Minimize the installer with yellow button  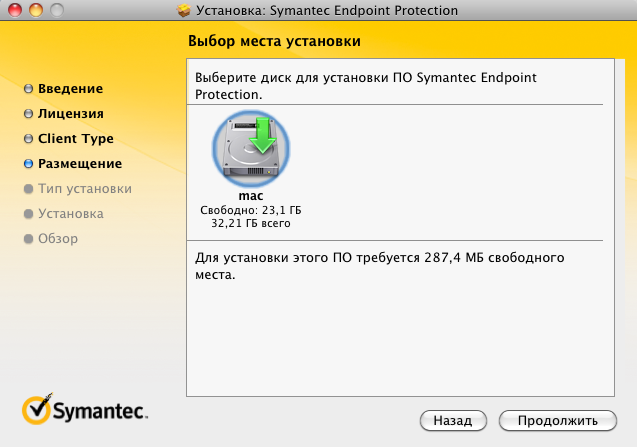tap(33, 11)
